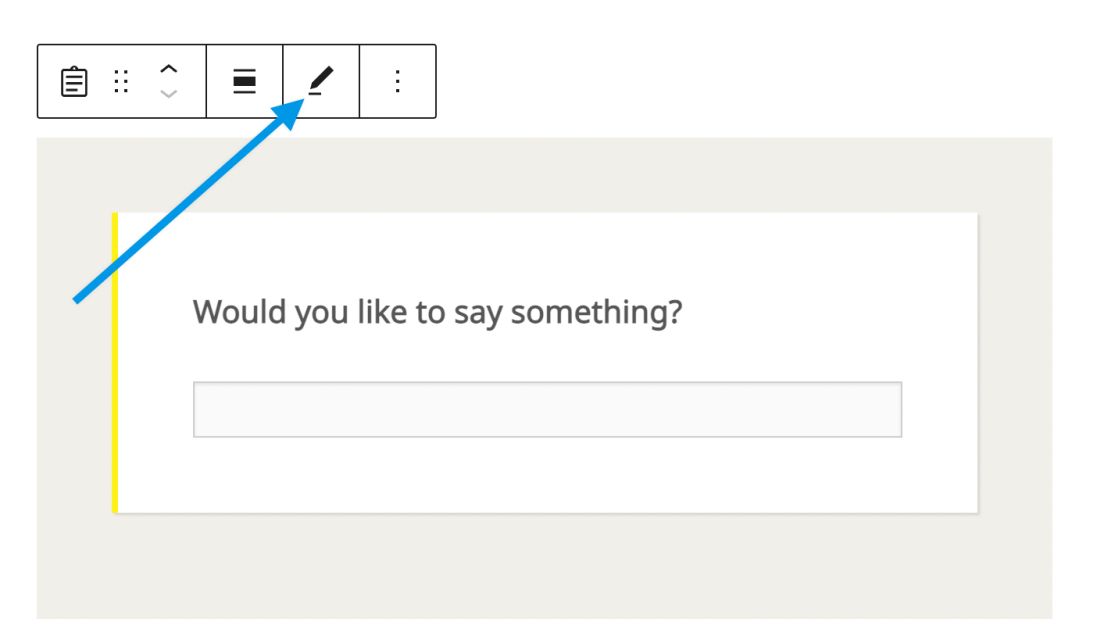Screen dimensions: 1097x619
Task: Click the gray strip above the form card
Action: [x=547, y=174]
